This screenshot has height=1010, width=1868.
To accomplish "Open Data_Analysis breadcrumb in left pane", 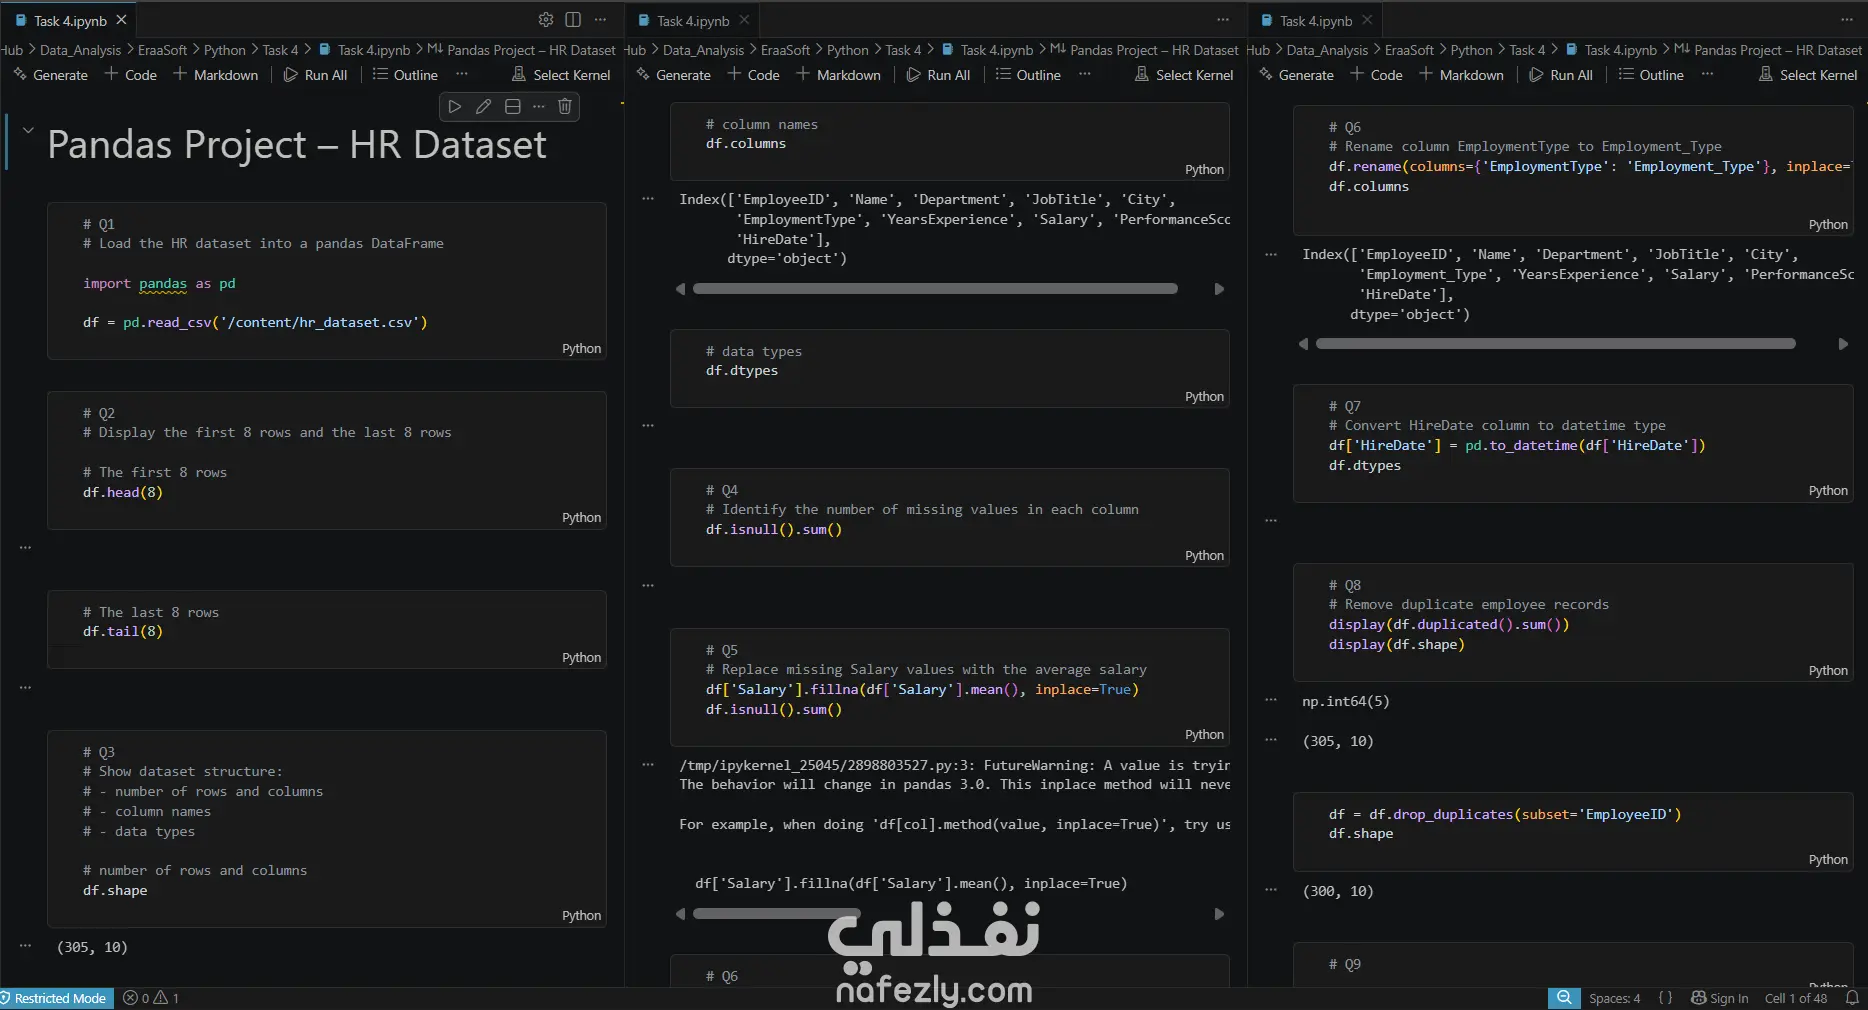I will [80, 50].
